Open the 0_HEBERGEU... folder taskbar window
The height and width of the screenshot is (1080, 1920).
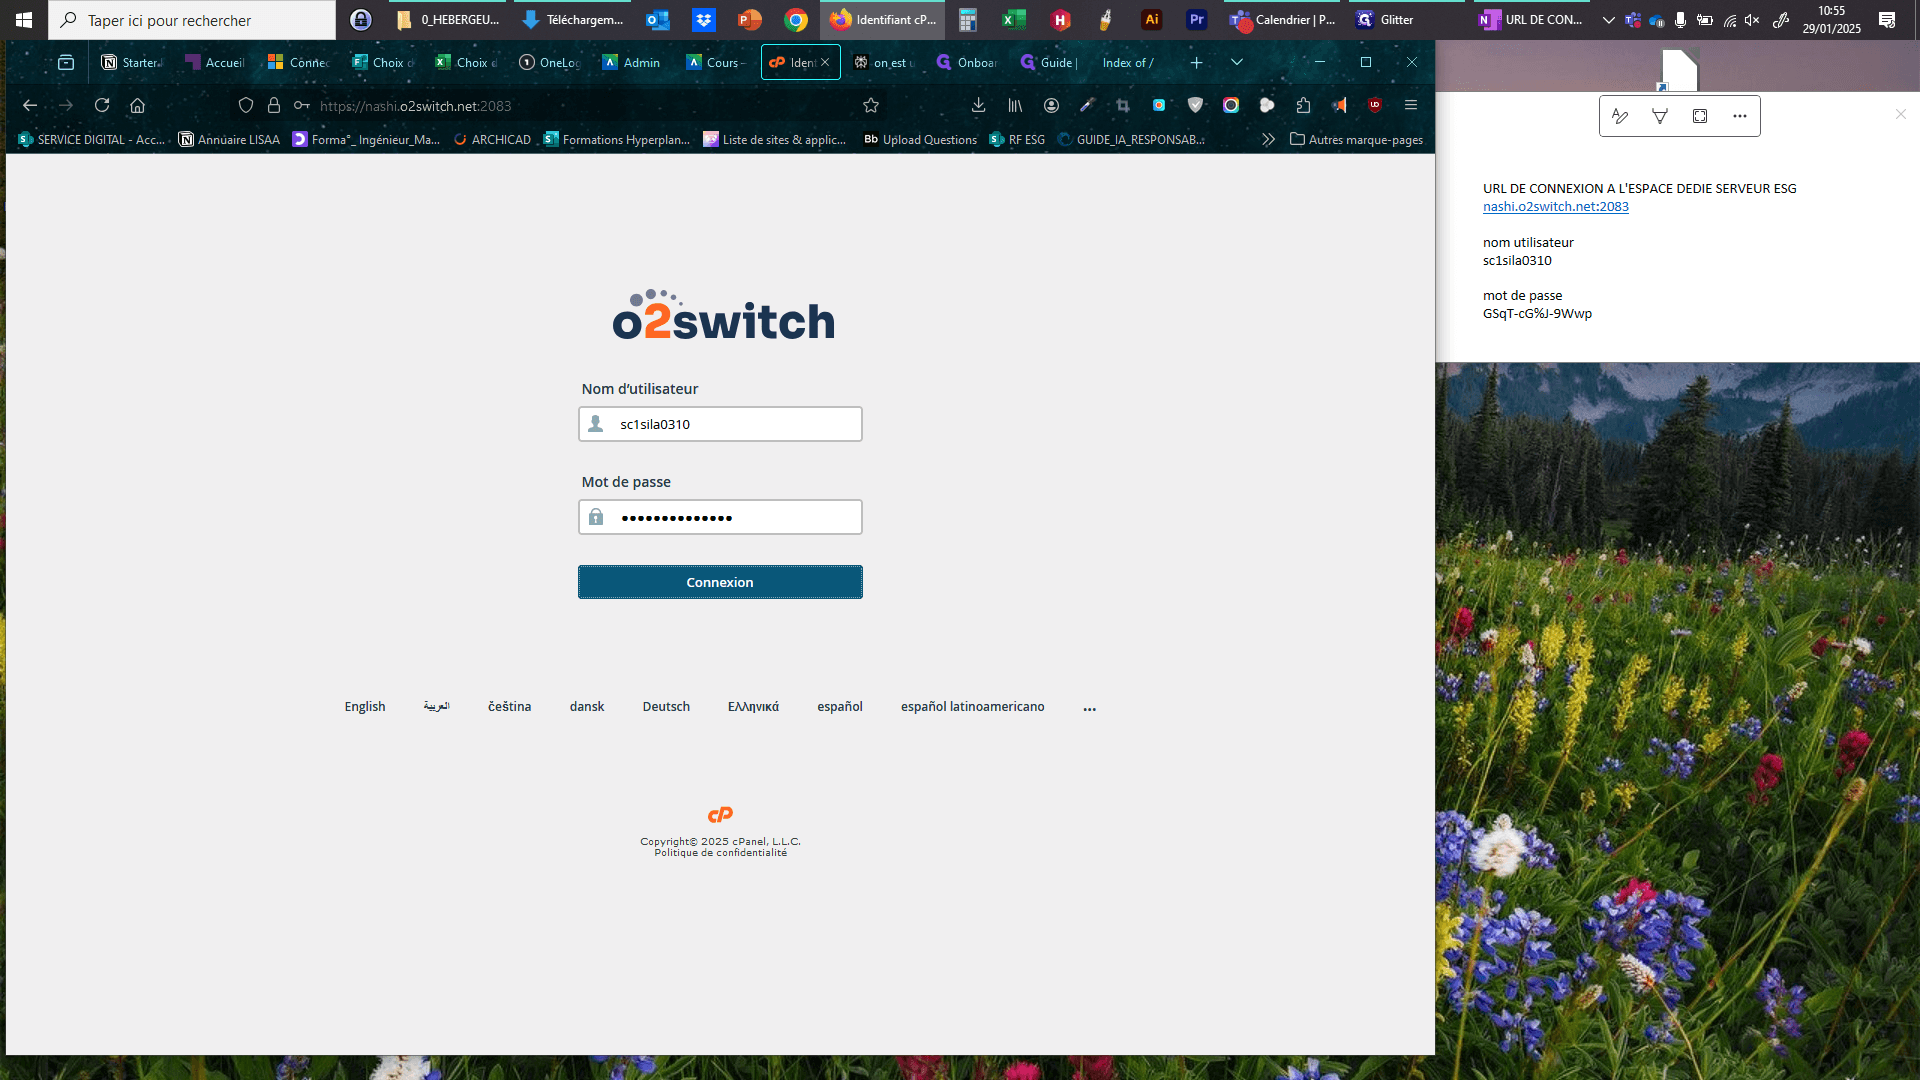pyautogui.click(x=448, y=20)
